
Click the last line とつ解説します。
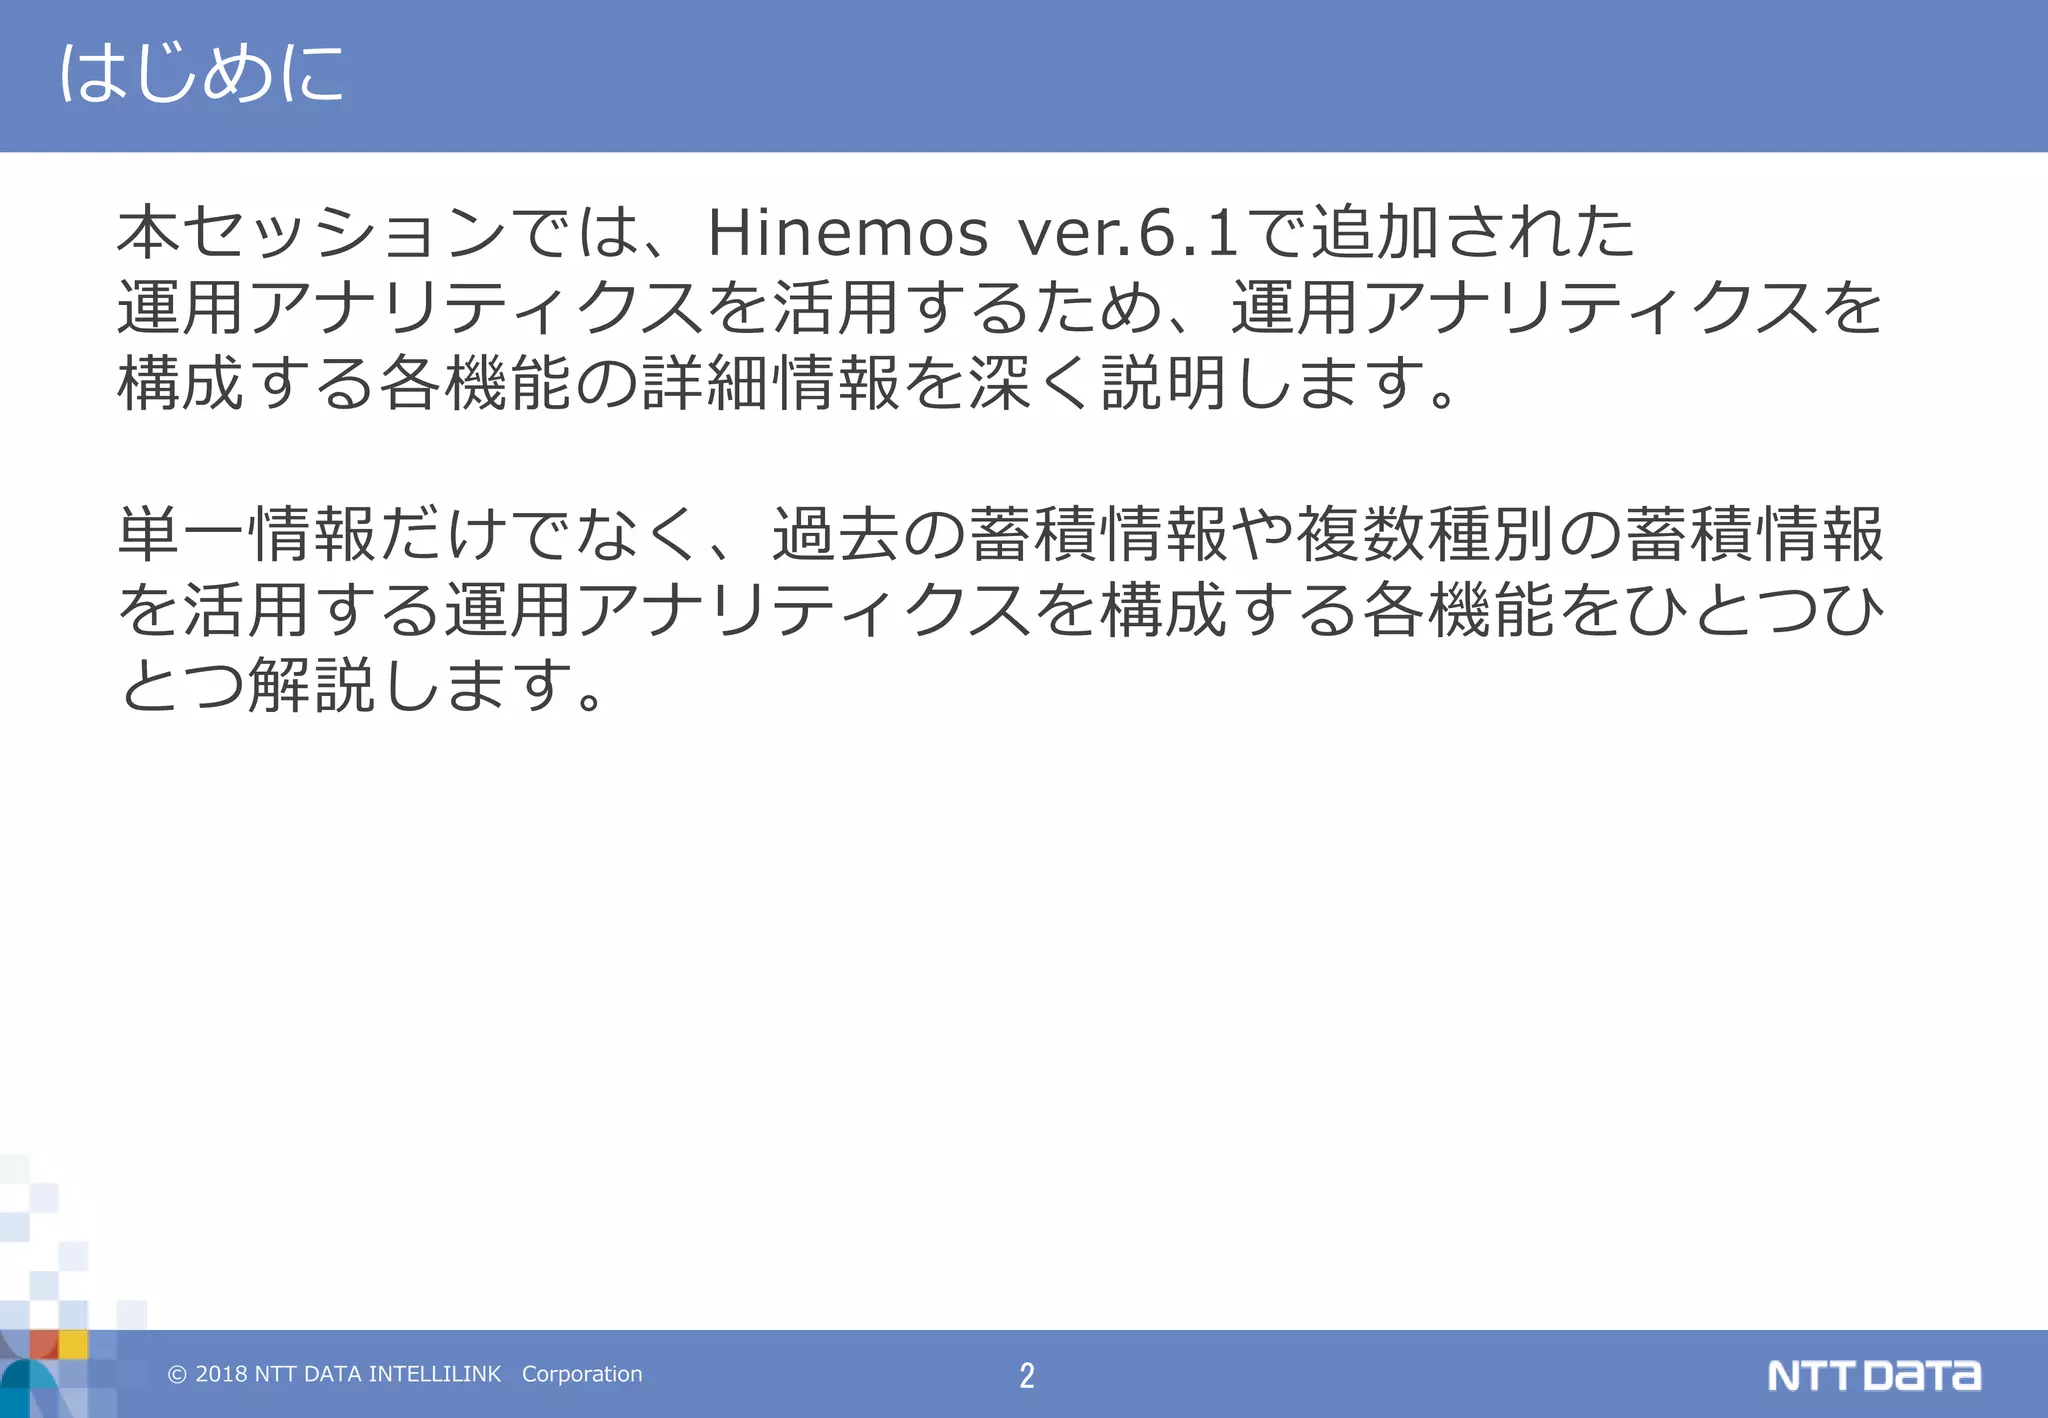362,685
